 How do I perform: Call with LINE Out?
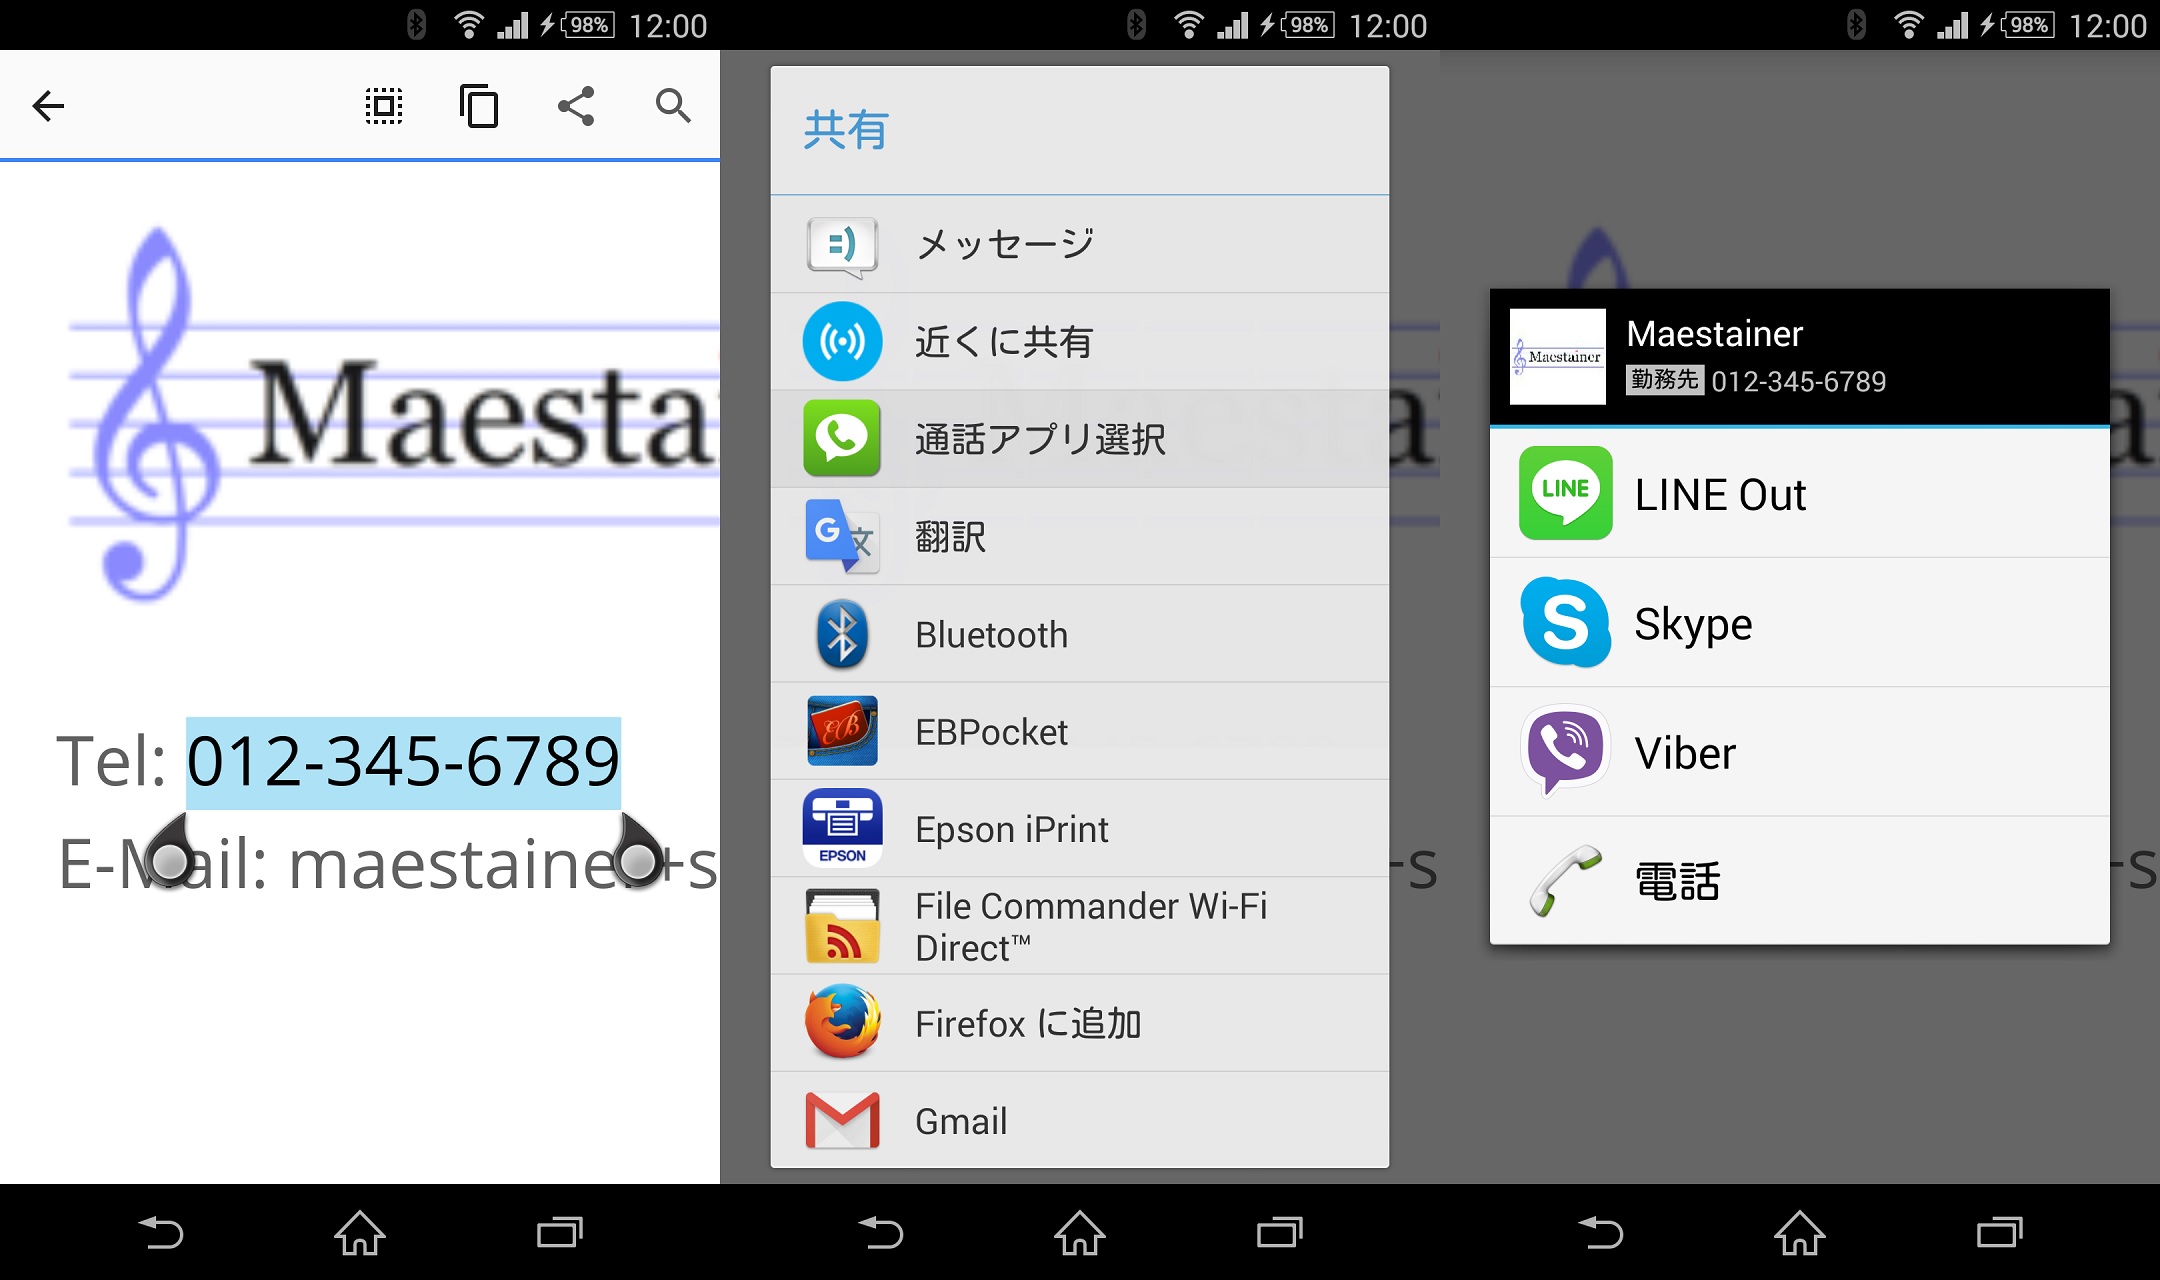click(1564, 493)
